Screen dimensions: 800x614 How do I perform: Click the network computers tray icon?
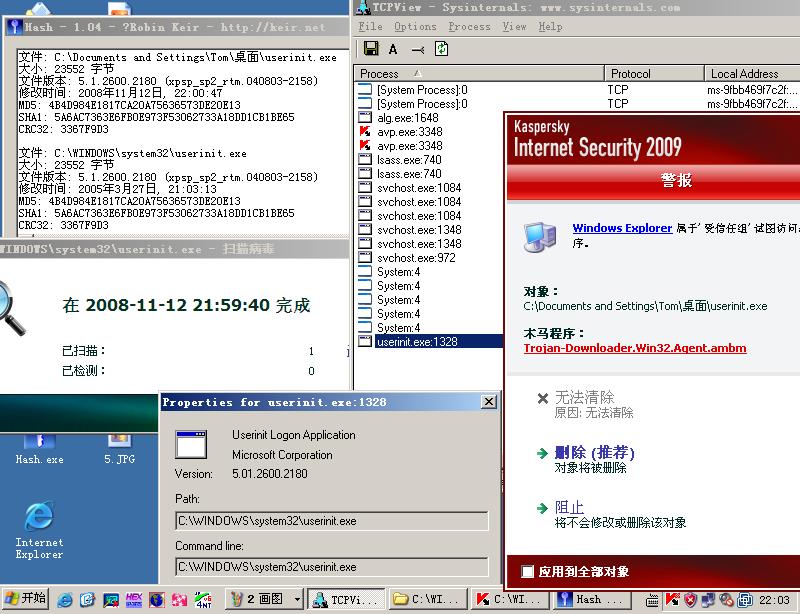coord(708,600)
